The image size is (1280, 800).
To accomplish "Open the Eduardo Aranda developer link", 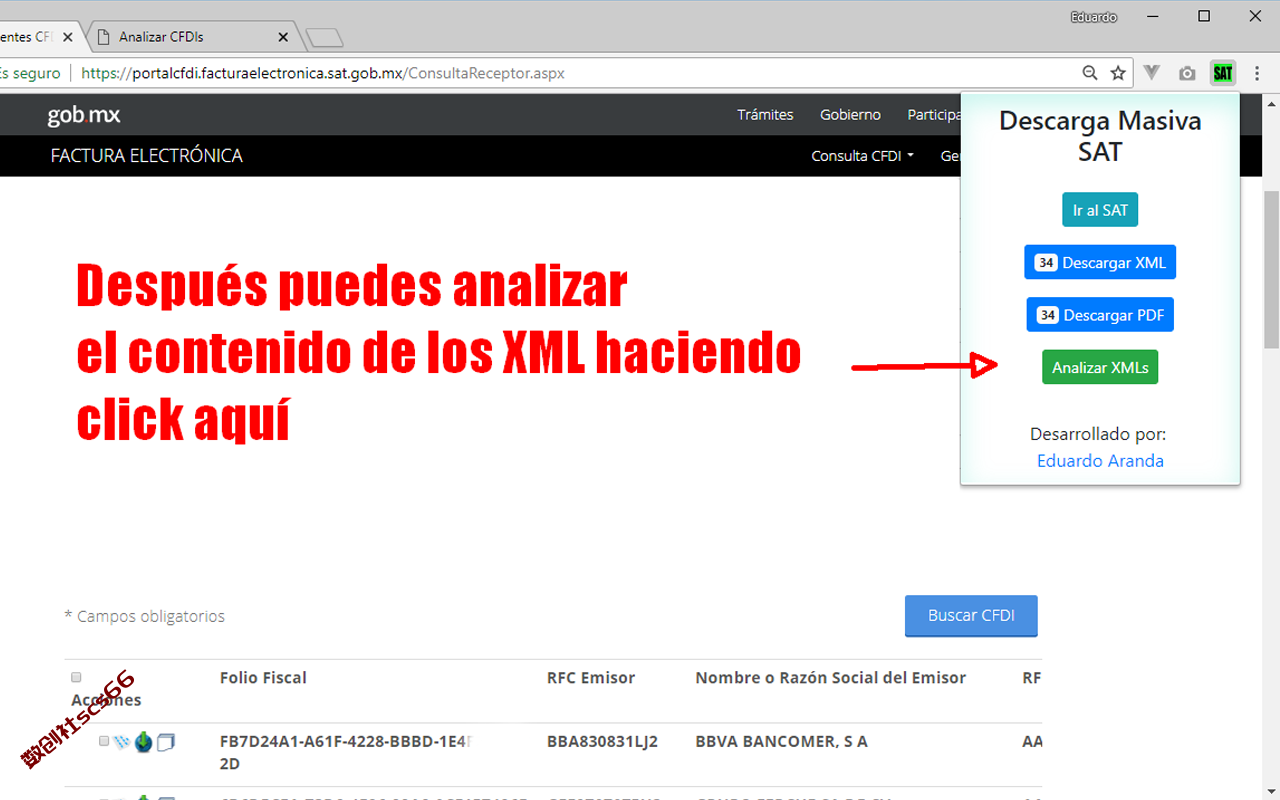I will coord(1100,461).
